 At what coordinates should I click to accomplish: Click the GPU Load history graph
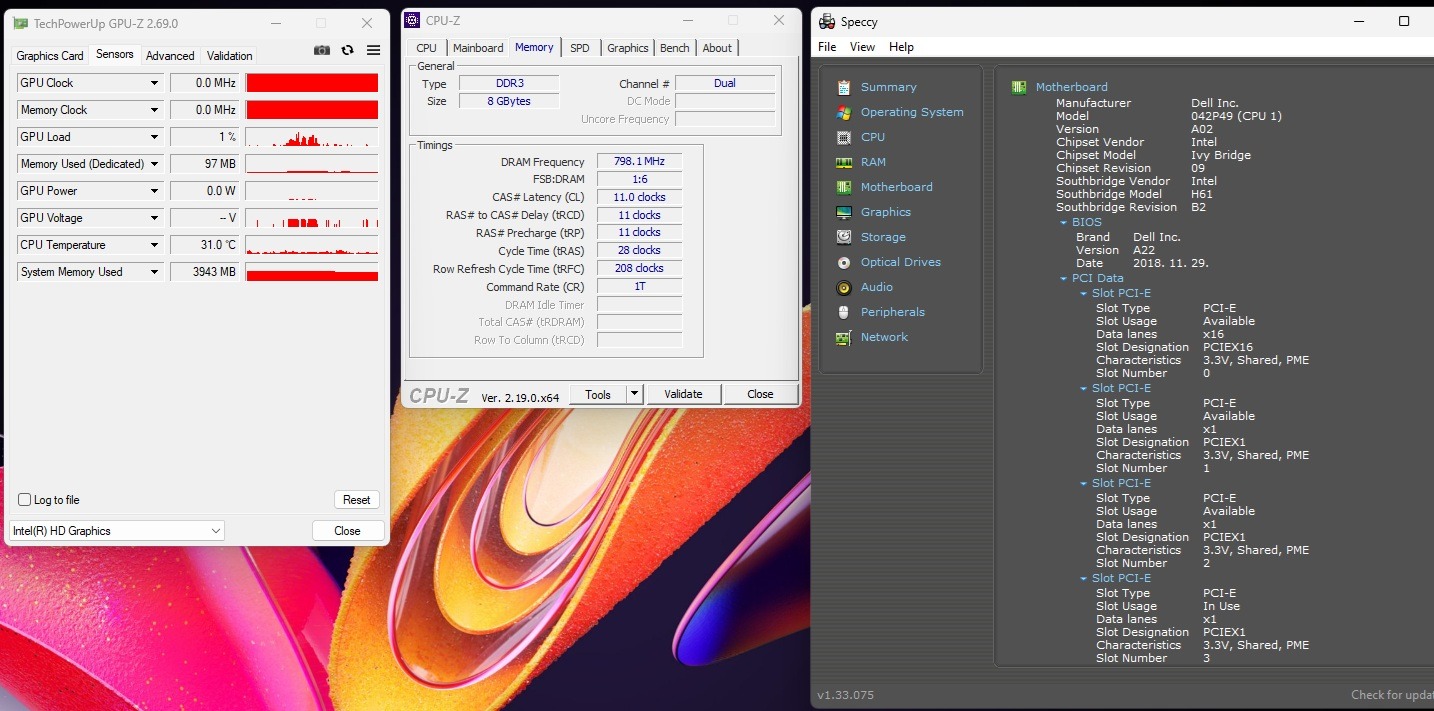[312, 137]
